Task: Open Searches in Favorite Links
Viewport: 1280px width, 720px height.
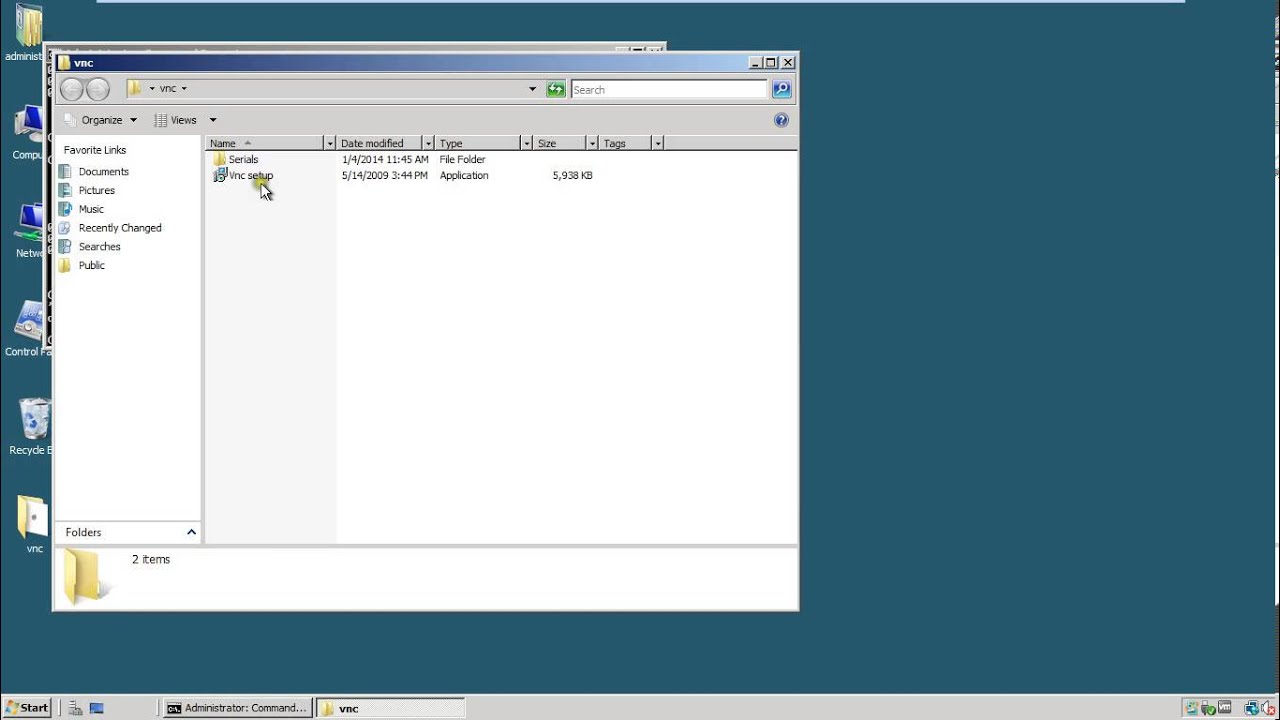Action: (x=100, y=247)
